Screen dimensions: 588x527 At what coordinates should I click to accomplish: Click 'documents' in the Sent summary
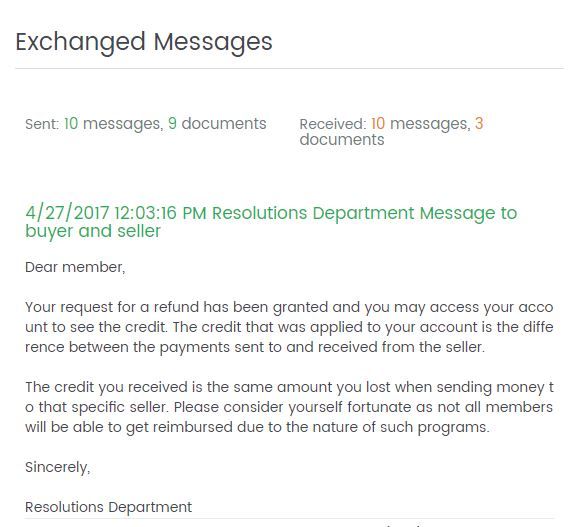(x=224, y=124)
